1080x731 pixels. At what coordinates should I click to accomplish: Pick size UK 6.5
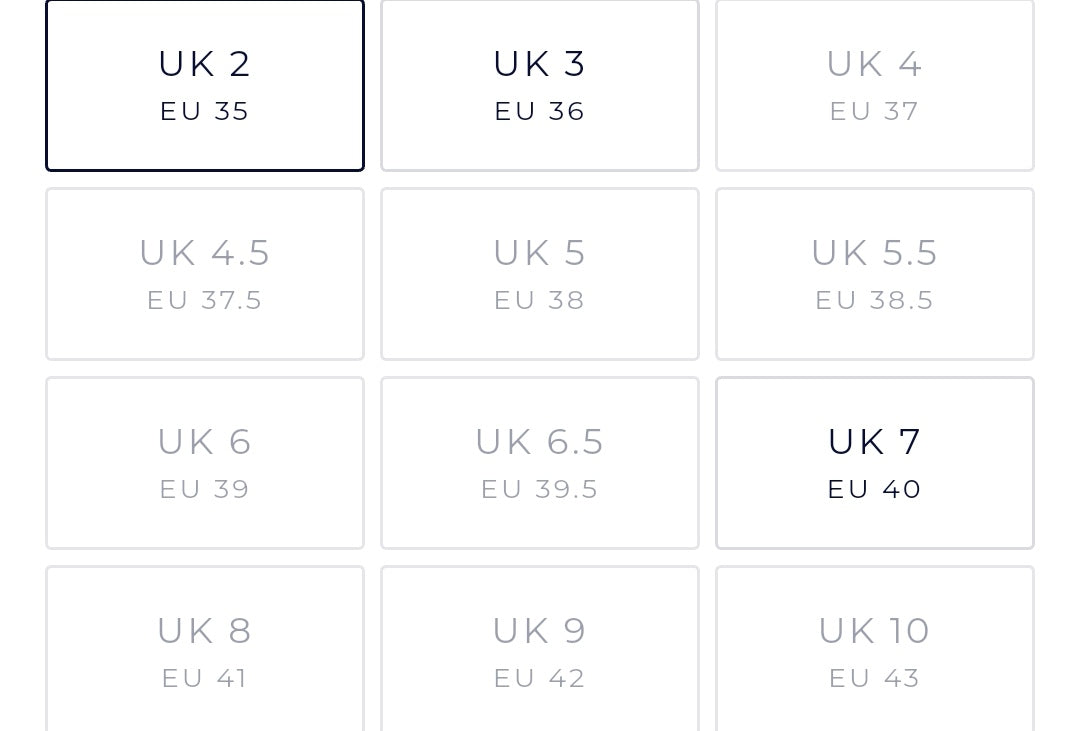tap(540, 463)
